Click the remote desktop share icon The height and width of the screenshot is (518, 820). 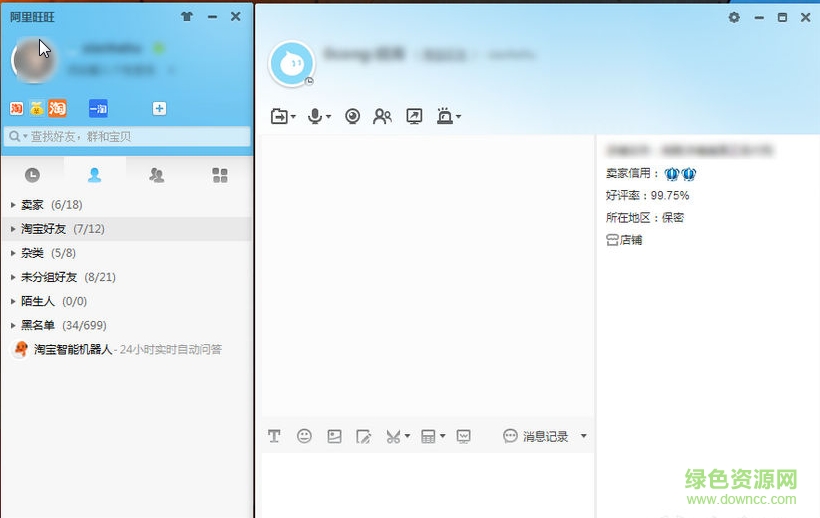pos(414,117)
